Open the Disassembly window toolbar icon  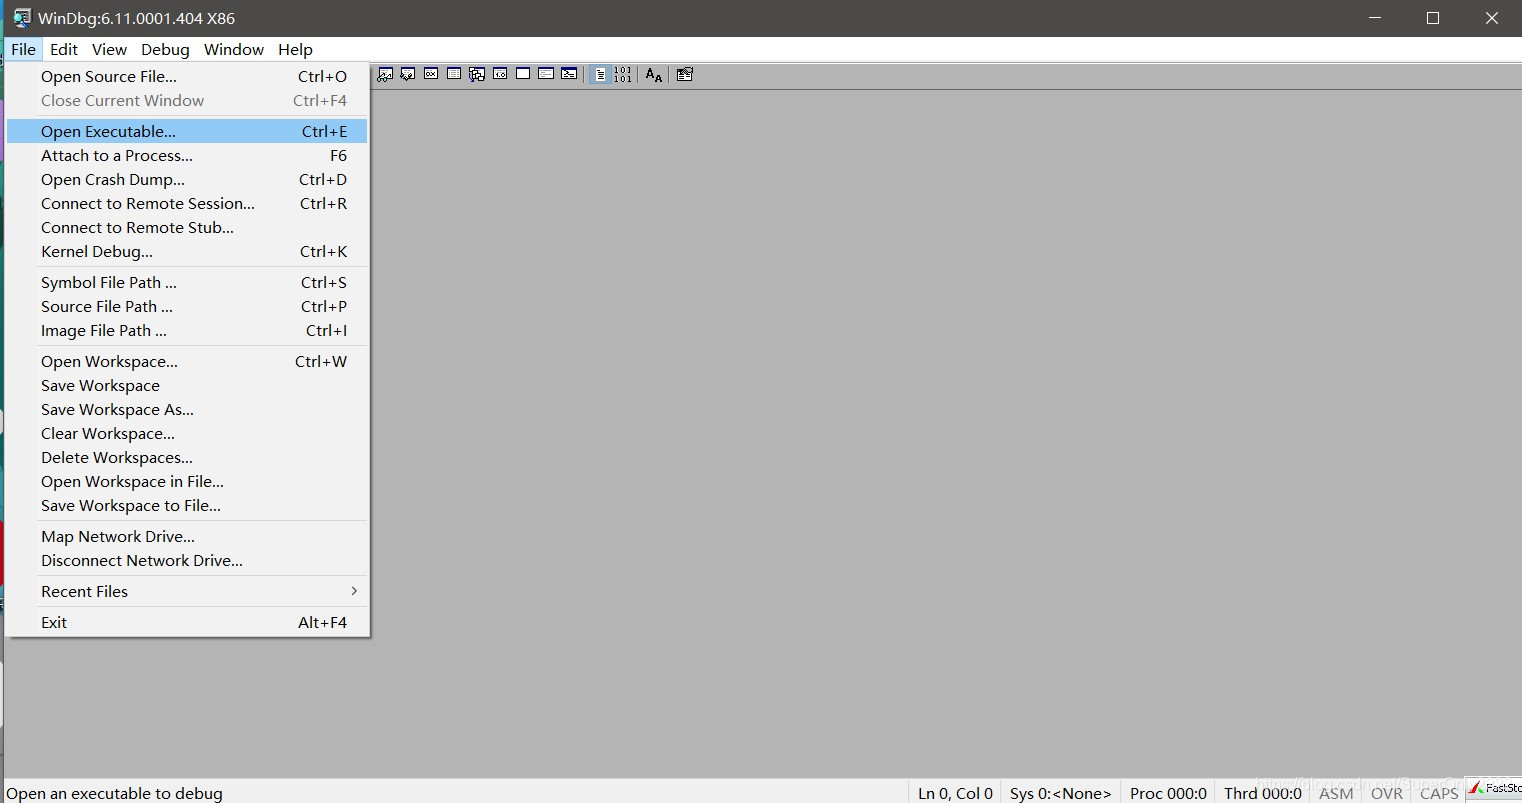(x=500, y=74)
